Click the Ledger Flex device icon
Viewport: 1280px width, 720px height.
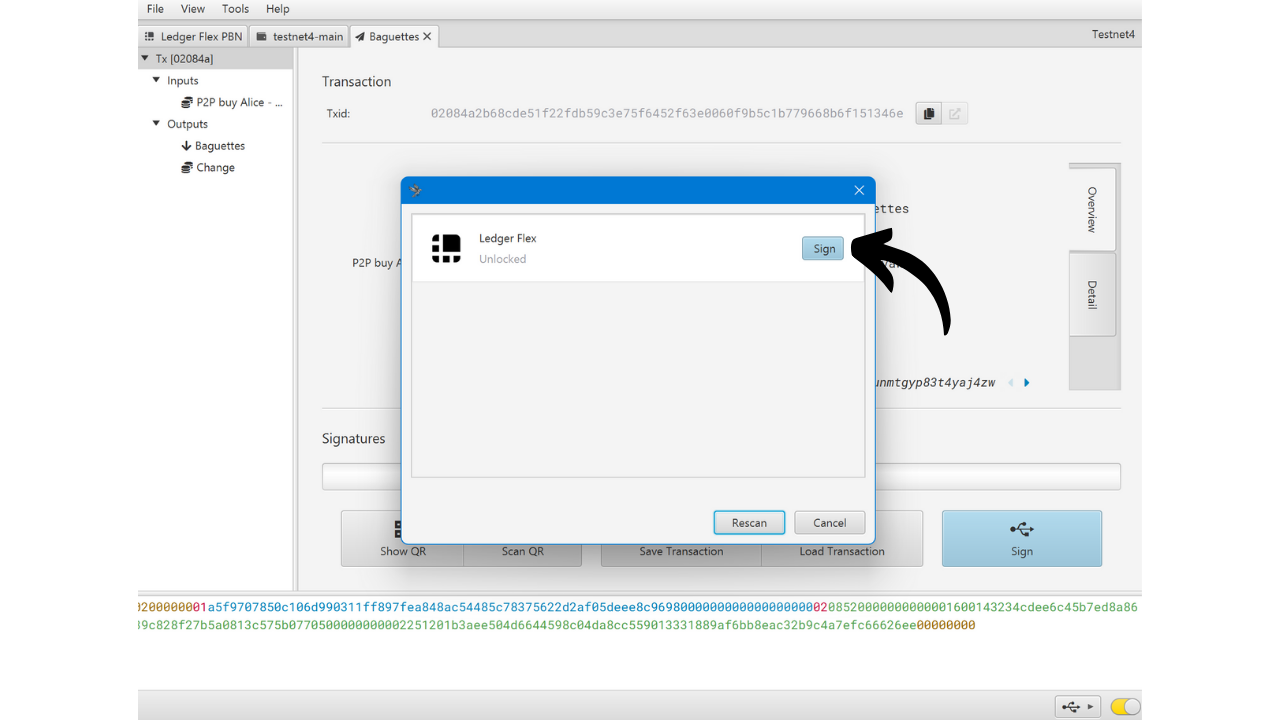click(446, 248)
